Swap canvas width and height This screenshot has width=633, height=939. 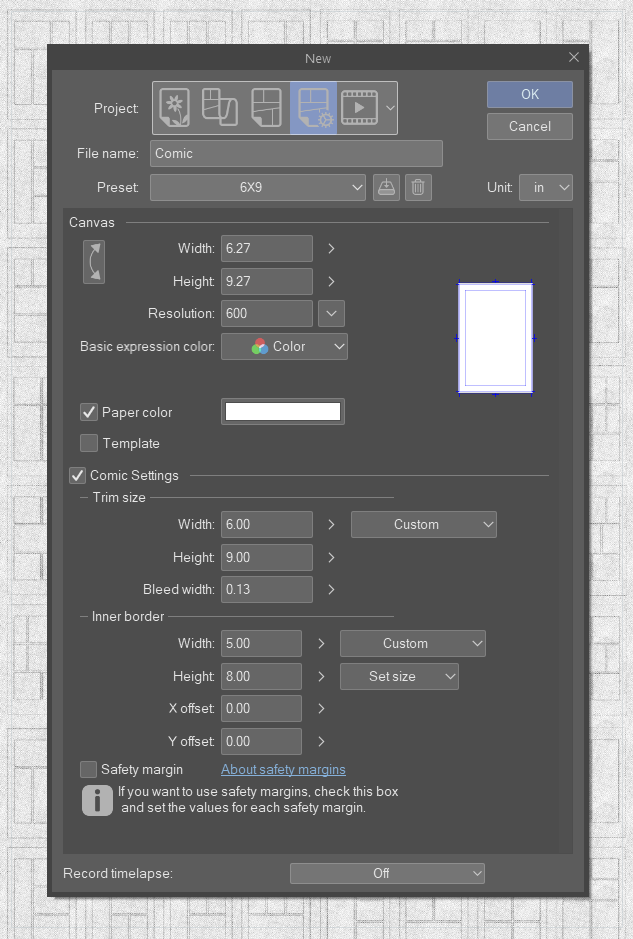[x=94, y=262]
